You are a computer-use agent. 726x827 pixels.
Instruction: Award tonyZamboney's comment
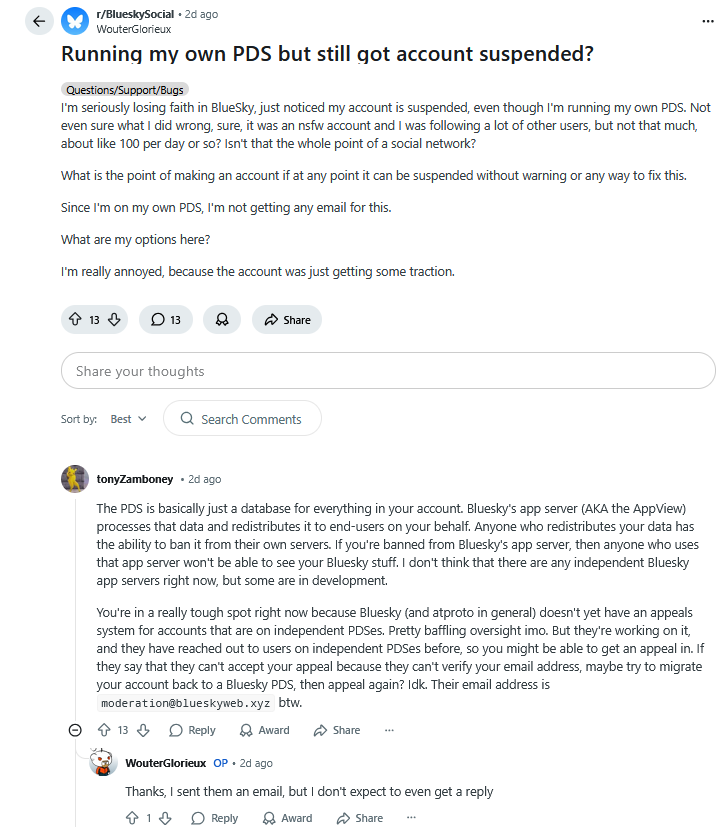click(264, 730)
